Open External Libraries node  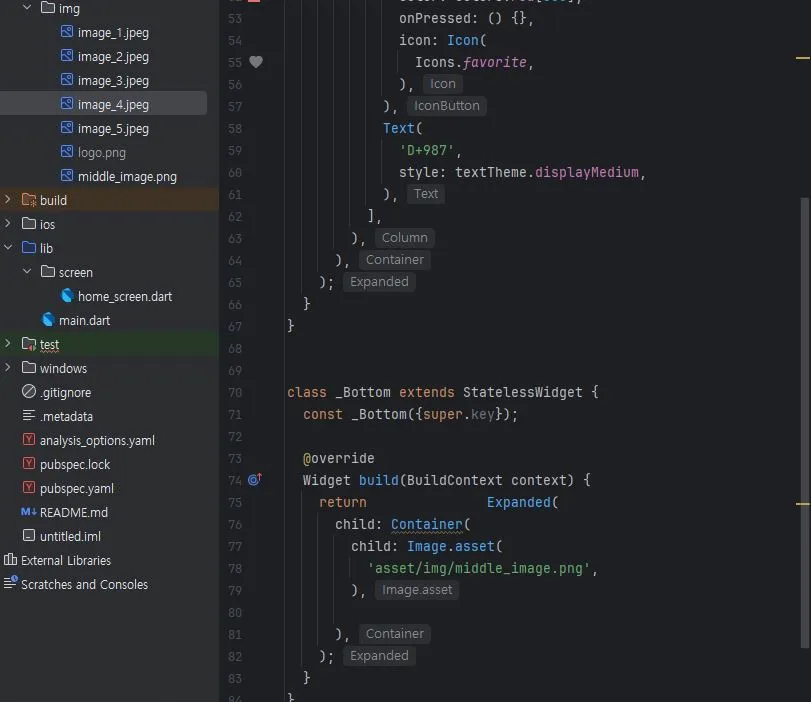[x=65, y=560]
